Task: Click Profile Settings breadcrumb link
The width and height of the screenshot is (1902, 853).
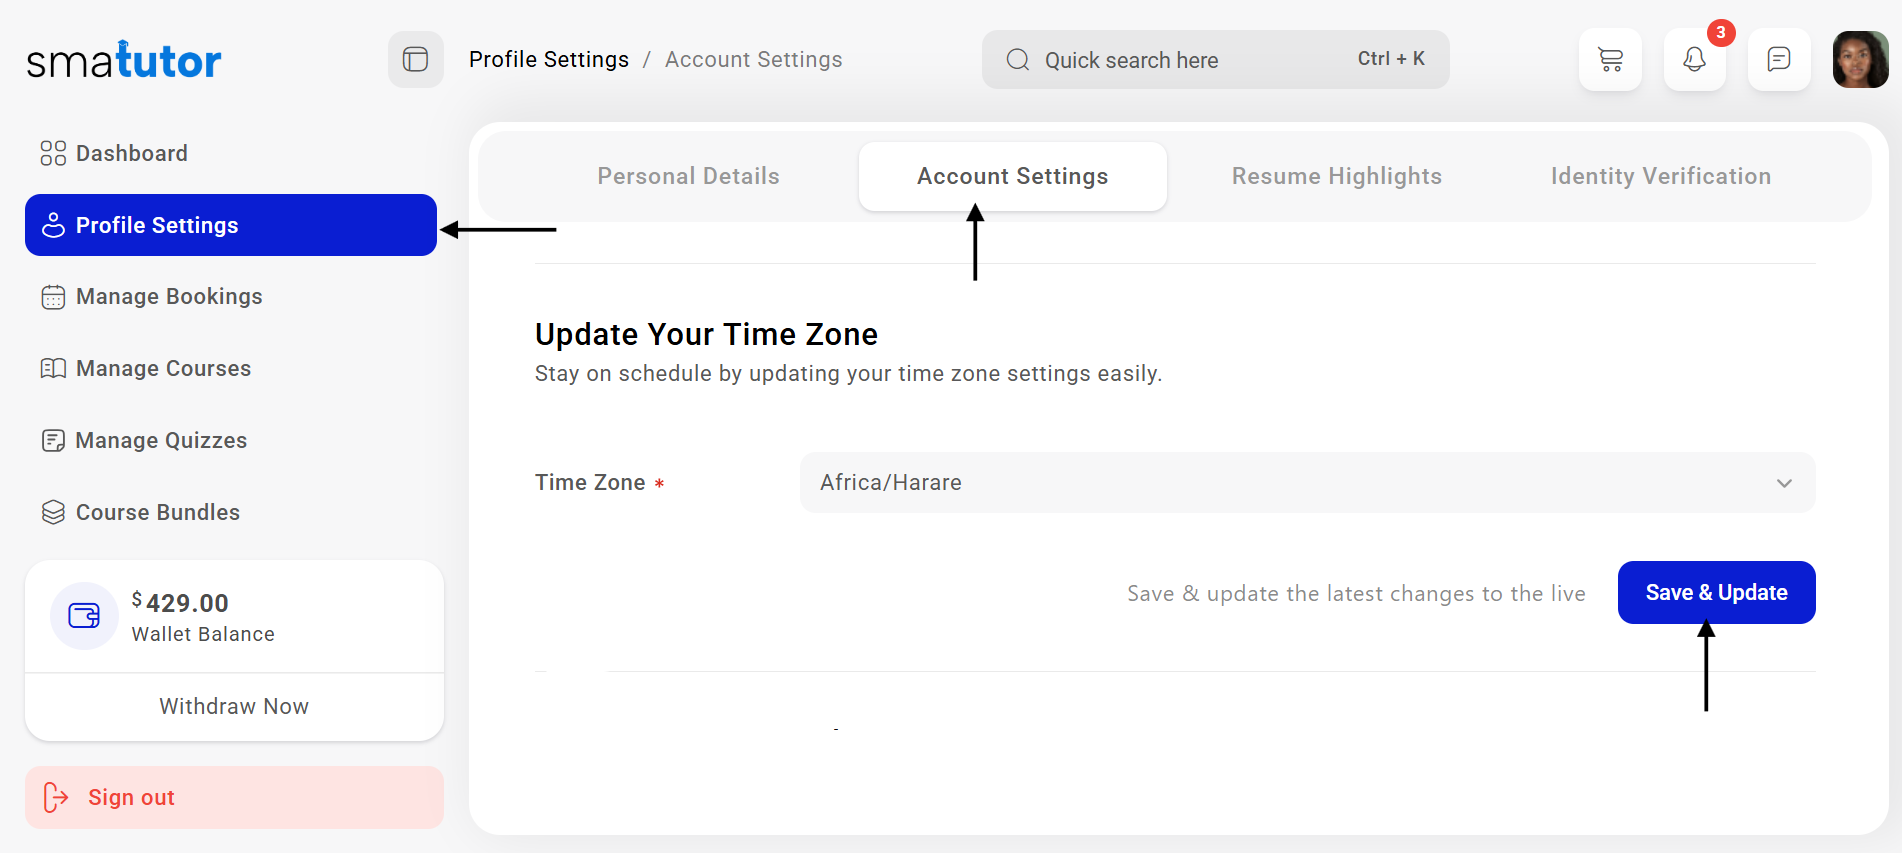Action: pos(549,60)
